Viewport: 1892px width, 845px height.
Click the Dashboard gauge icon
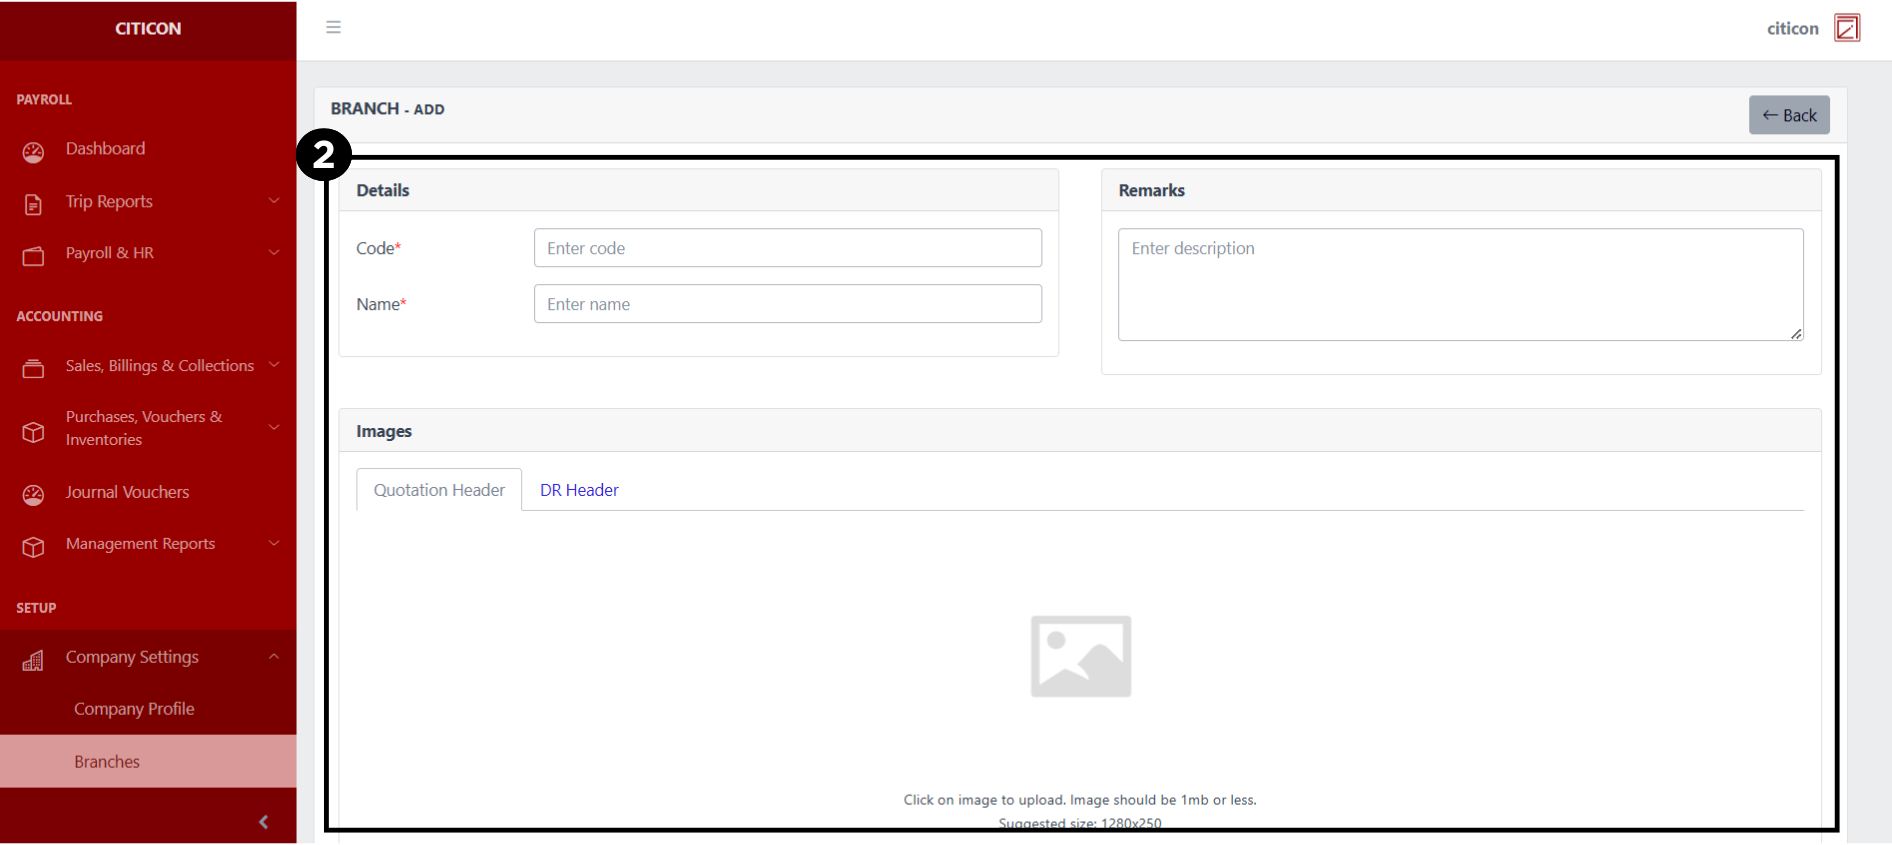[33, 152]
